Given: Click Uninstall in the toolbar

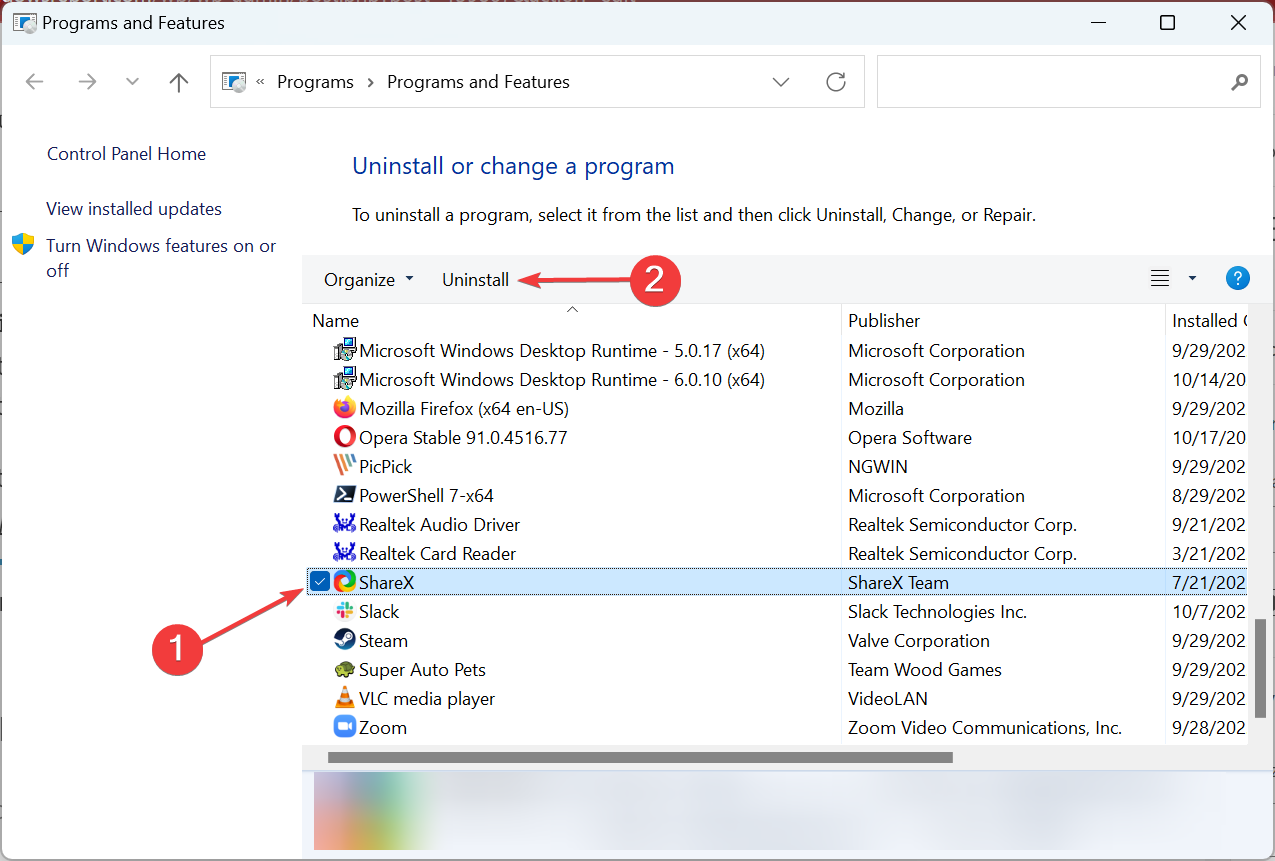Looking at the screenshot, I should pyautogui.click(x=475, y=280).
